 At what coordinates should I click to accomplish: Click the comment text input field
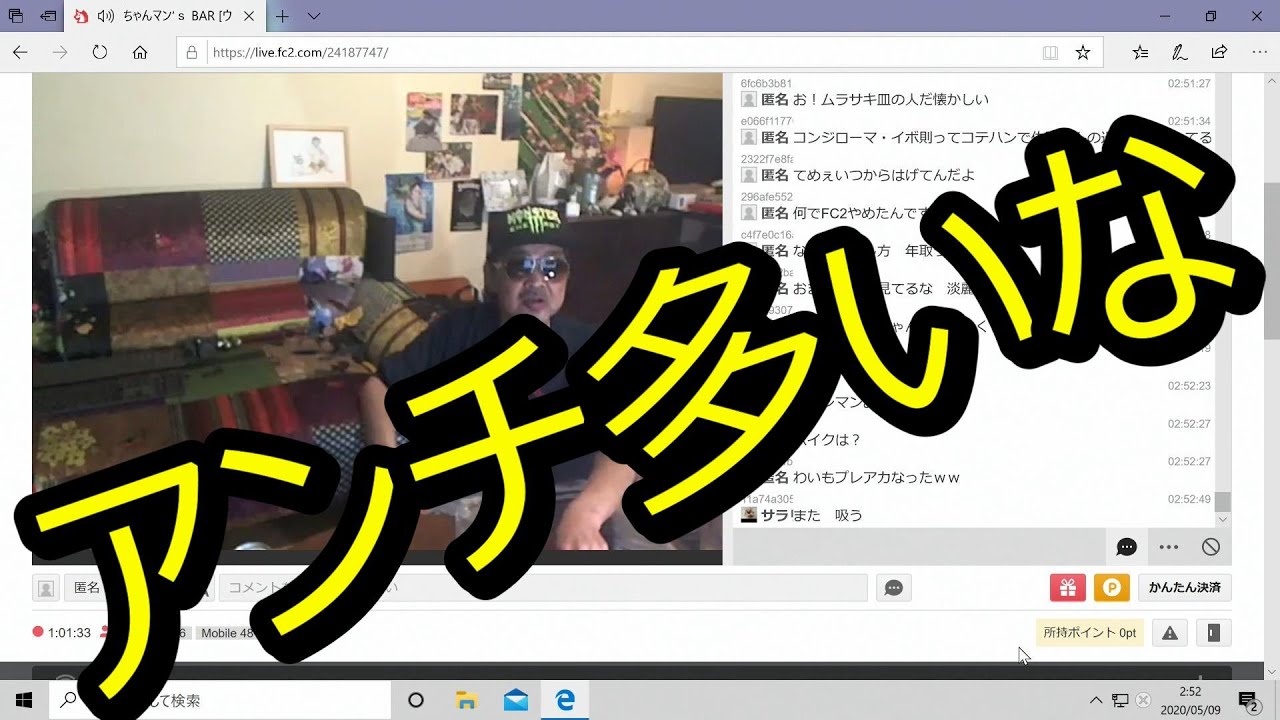pos(543,588)
